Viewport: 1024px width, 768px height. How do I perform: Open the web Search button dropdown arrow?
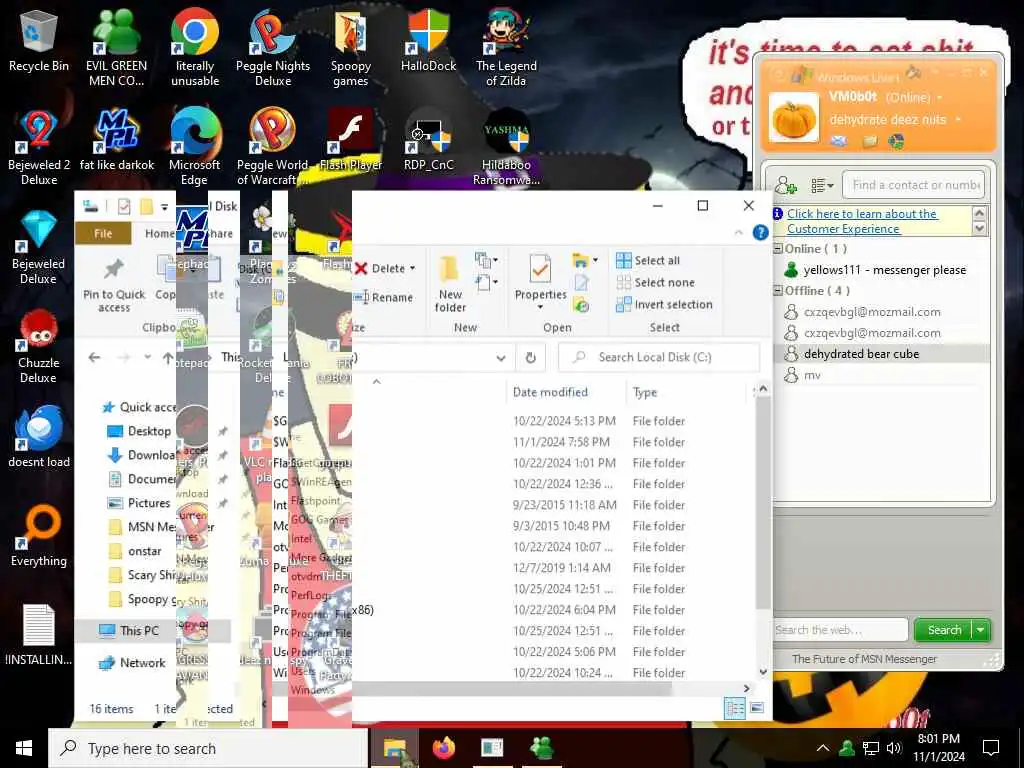(981, 630)
